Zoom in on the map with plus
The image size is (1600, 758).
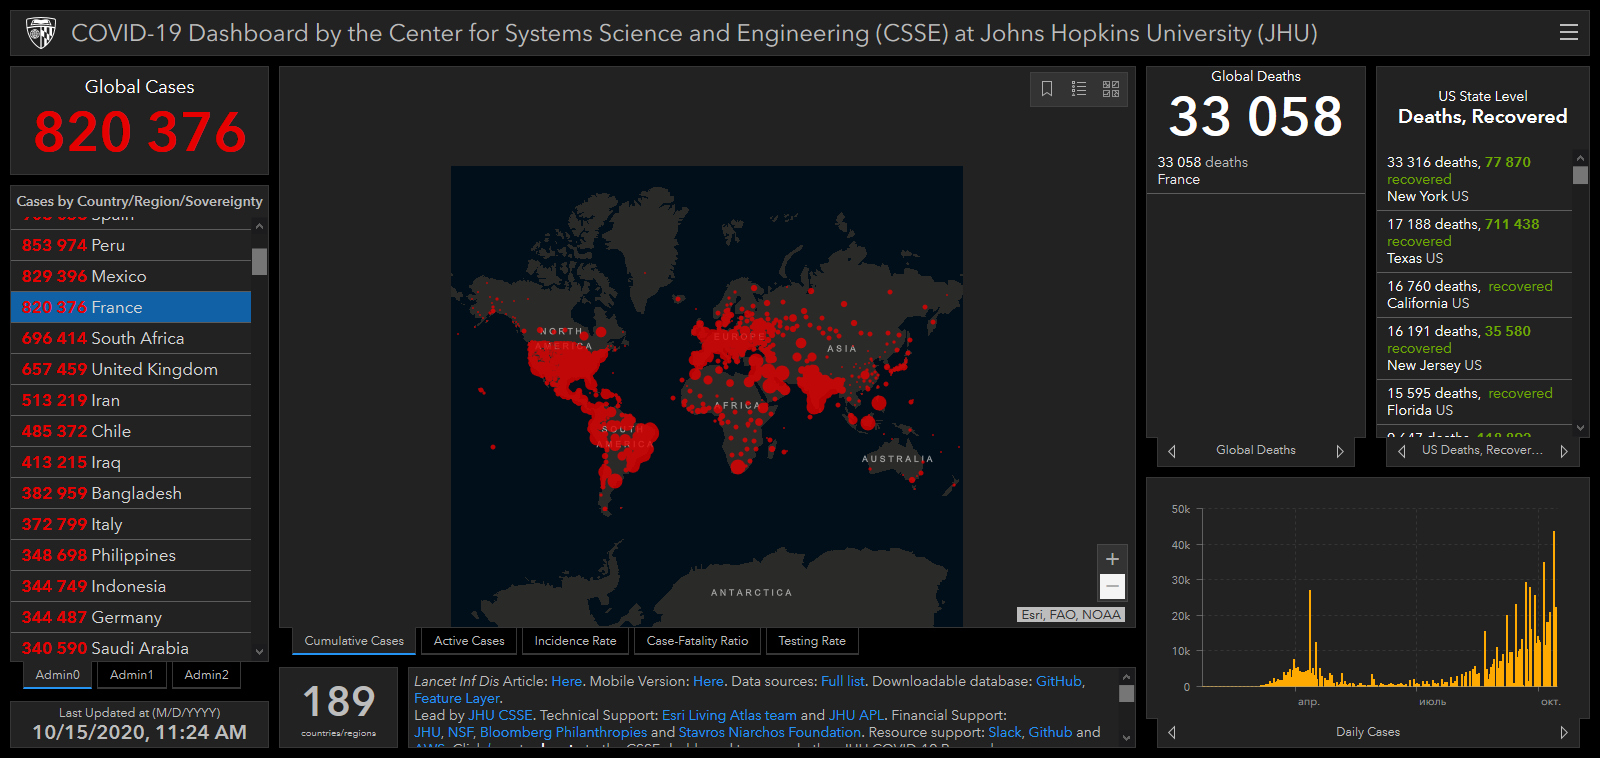click(x=1112, y=559)
